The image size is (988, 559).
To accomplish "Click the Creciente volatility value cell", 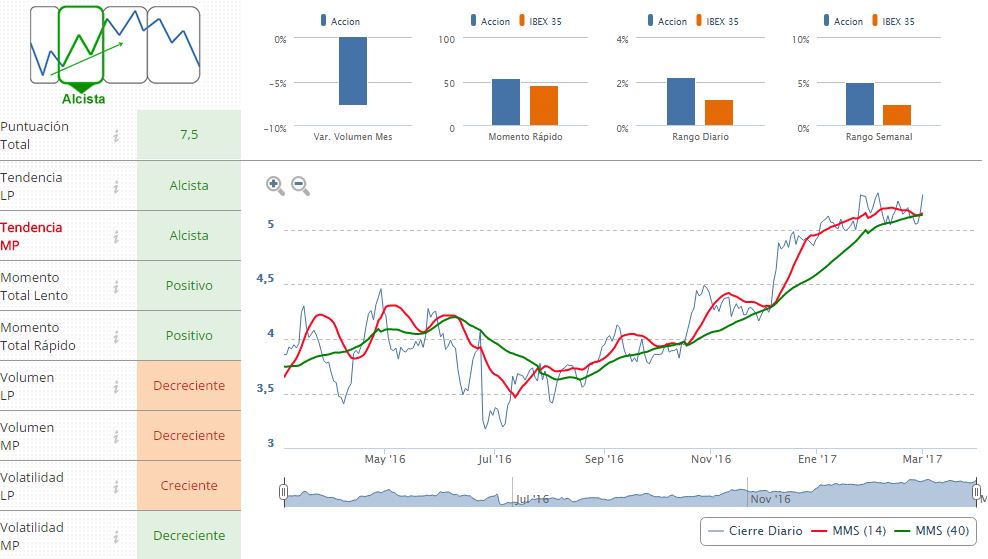I will click(x=189, y=486).
